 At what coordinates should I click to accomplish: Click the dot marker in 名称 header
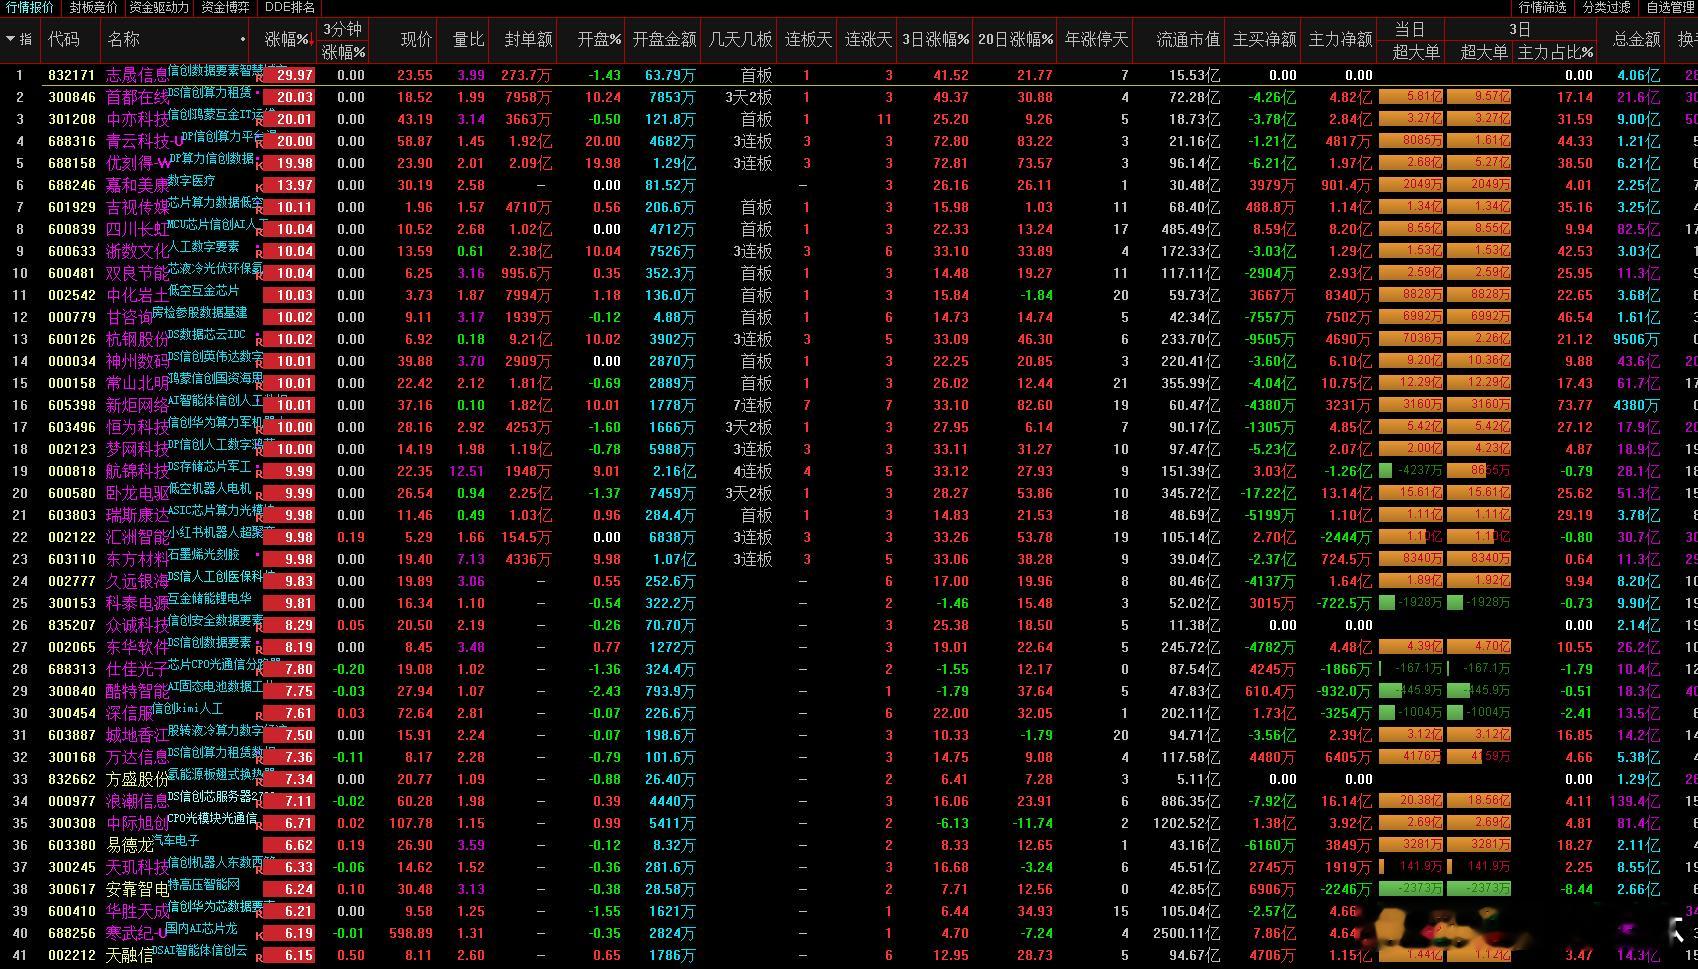243,40
